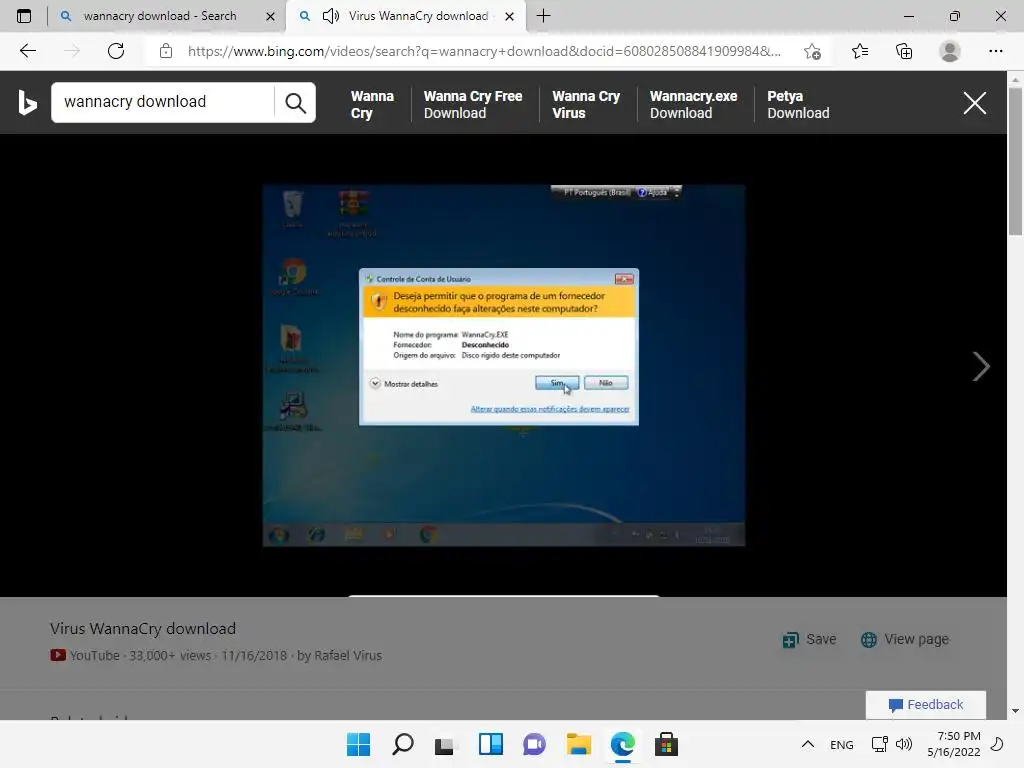Screen dimensions: 1024x768
Task: Go back to previous page
Action: click(27, 51)
